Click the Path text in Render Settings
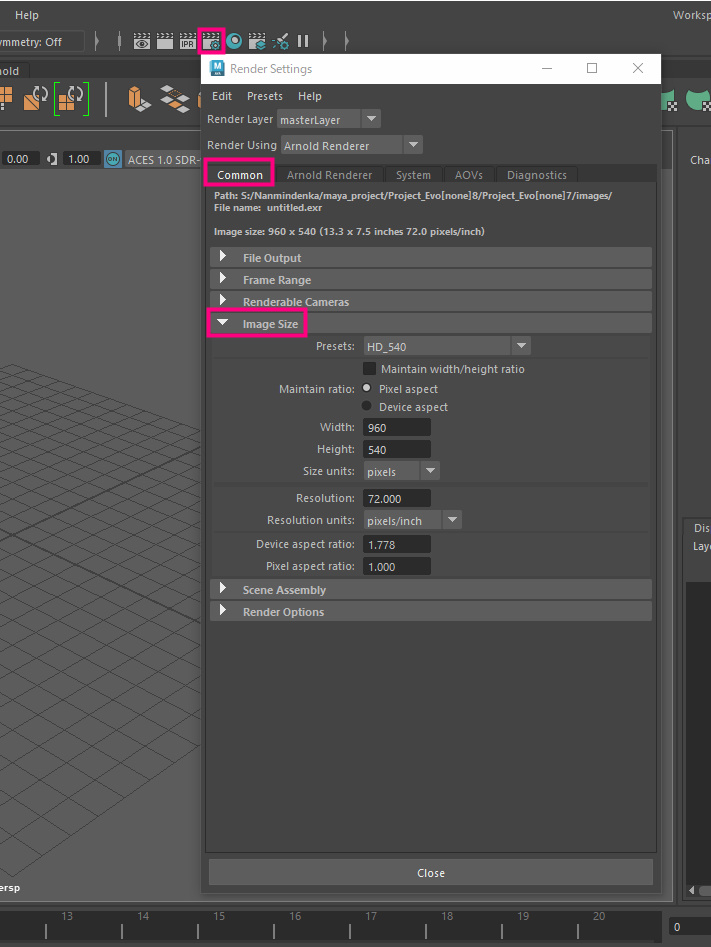This screenshot has height=947, width=711. (x=413, y=196)
